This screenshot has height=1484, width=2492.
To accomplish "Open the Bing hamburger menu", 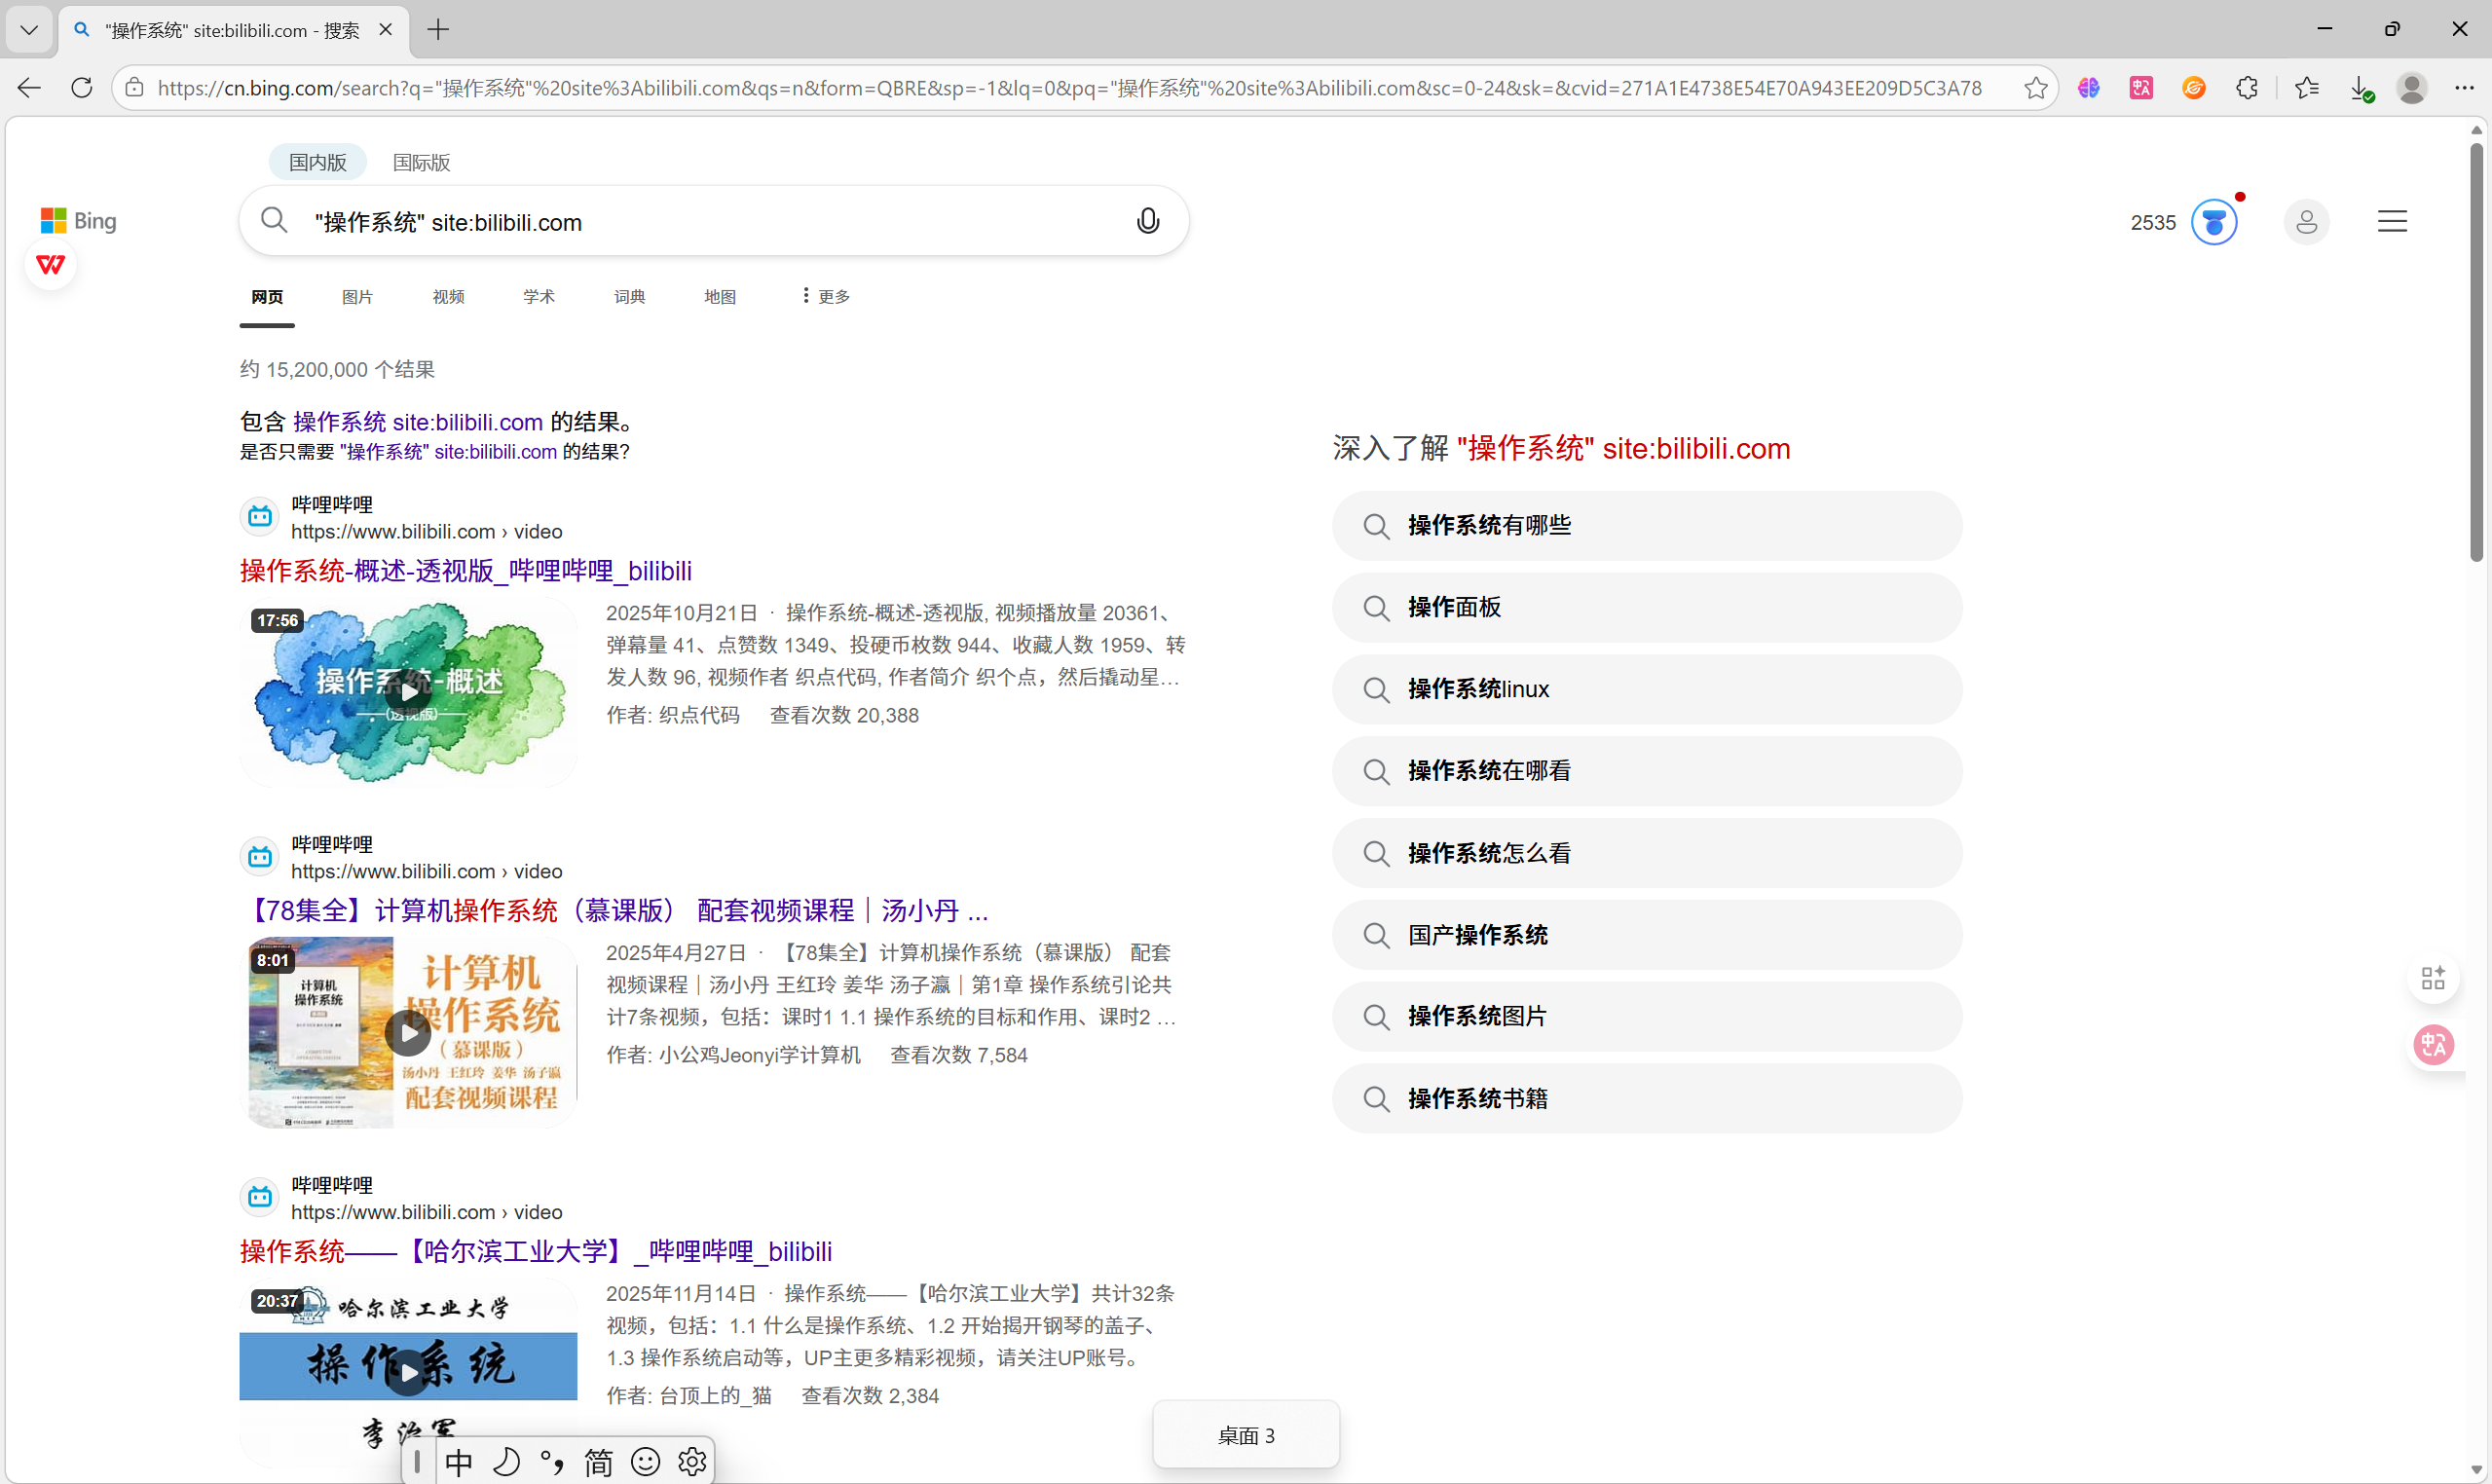I will coord(2391,222).
